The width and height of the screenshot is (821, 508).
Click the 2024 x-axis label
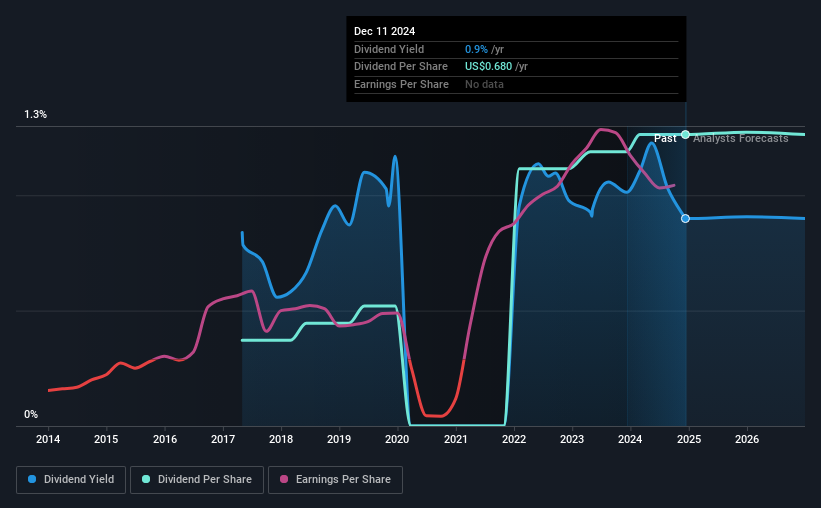click(630, 439)
